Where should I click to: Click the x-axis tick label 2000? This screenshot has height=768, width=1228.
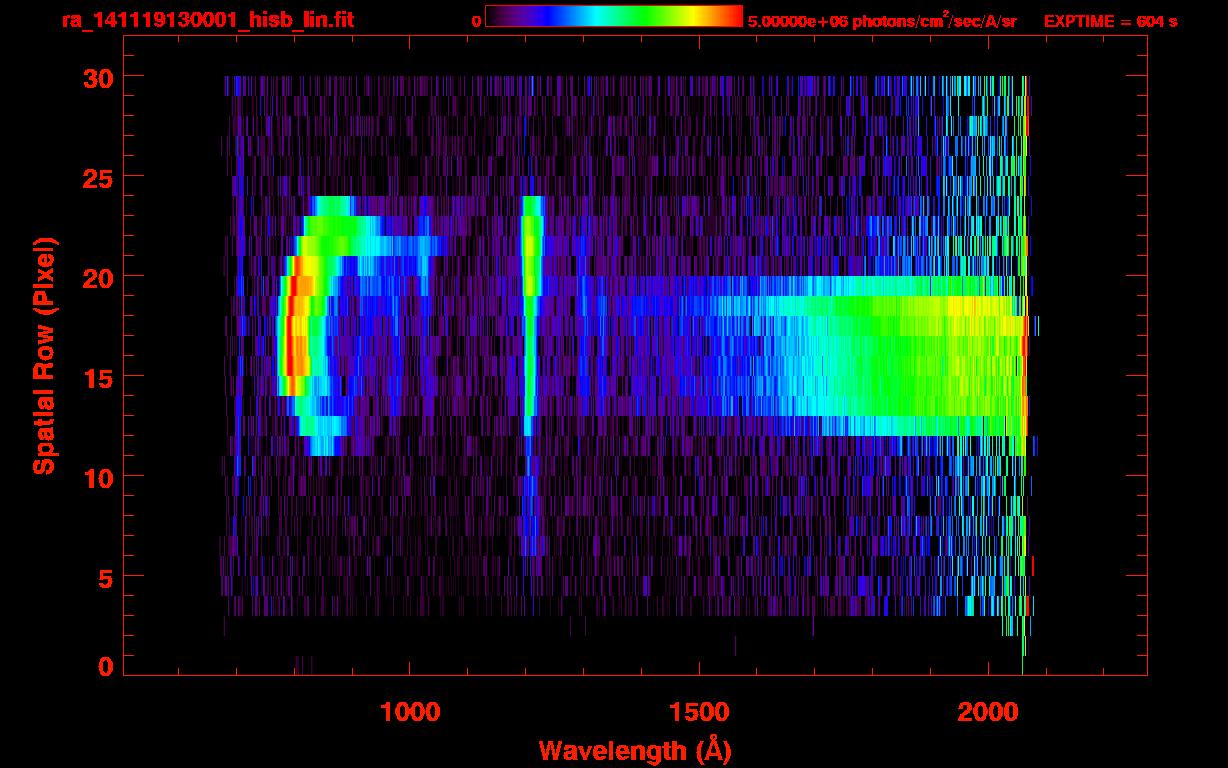(987, 711)
